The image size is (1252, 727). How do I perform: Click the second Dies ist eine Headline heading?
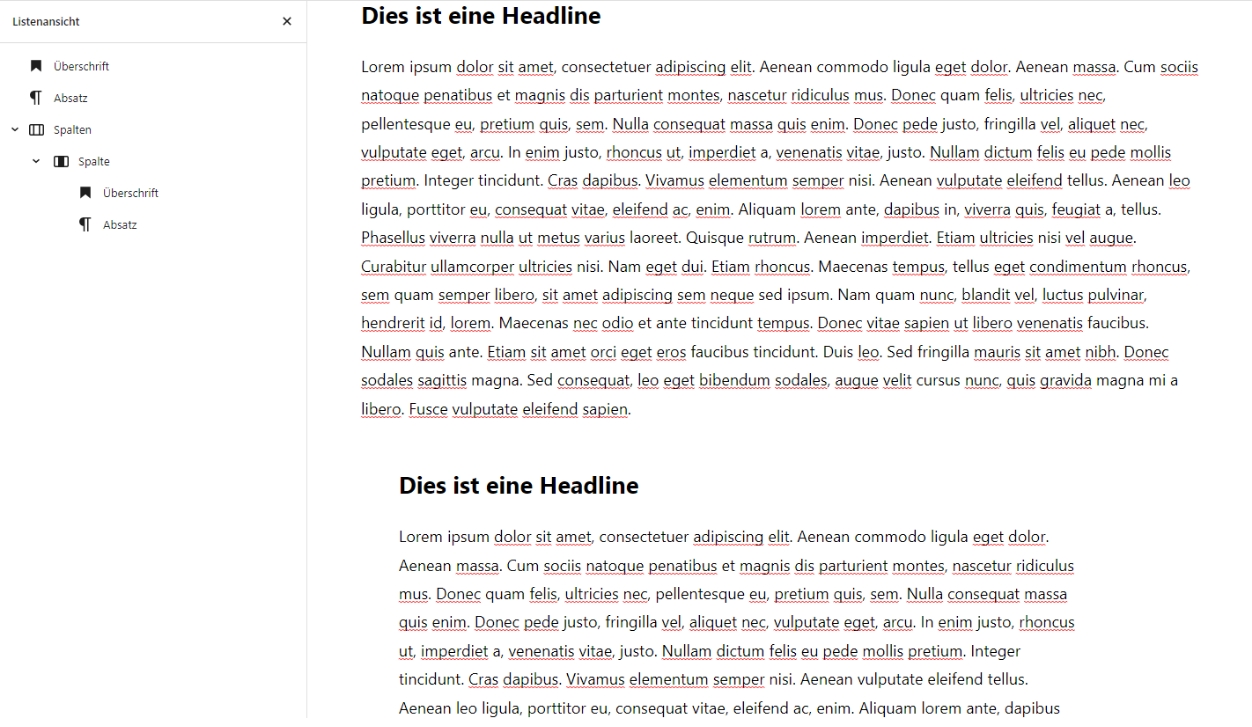[x=518, y=485]
